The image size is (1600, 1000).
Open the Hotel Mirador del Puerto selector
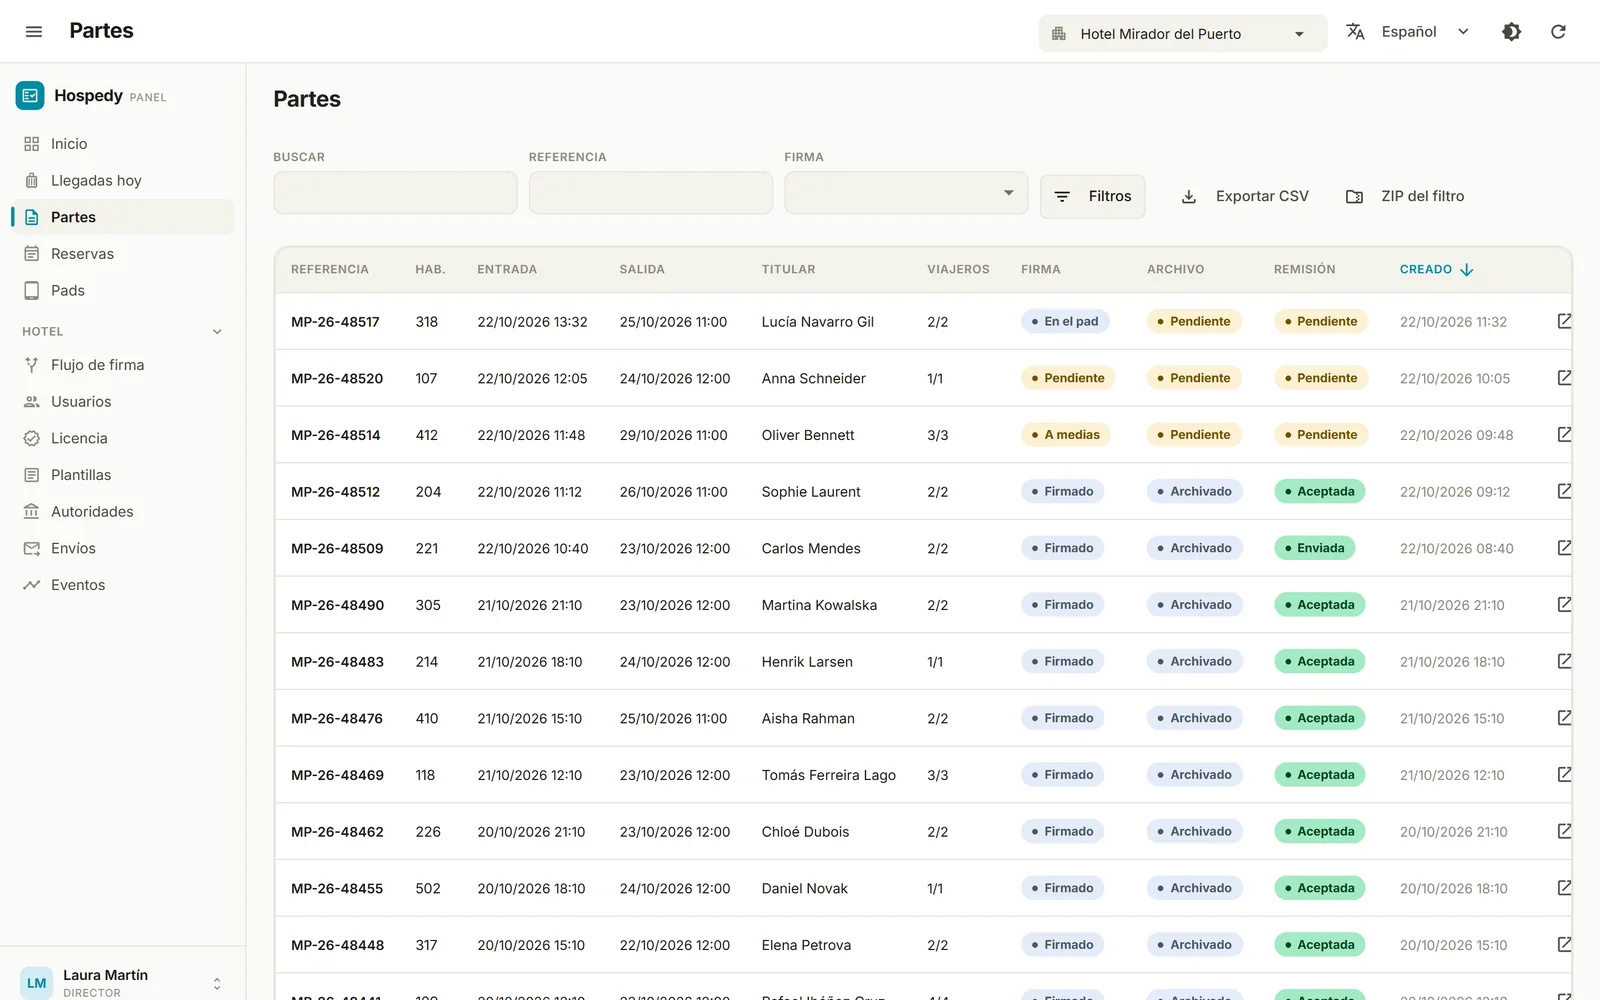1183,33
